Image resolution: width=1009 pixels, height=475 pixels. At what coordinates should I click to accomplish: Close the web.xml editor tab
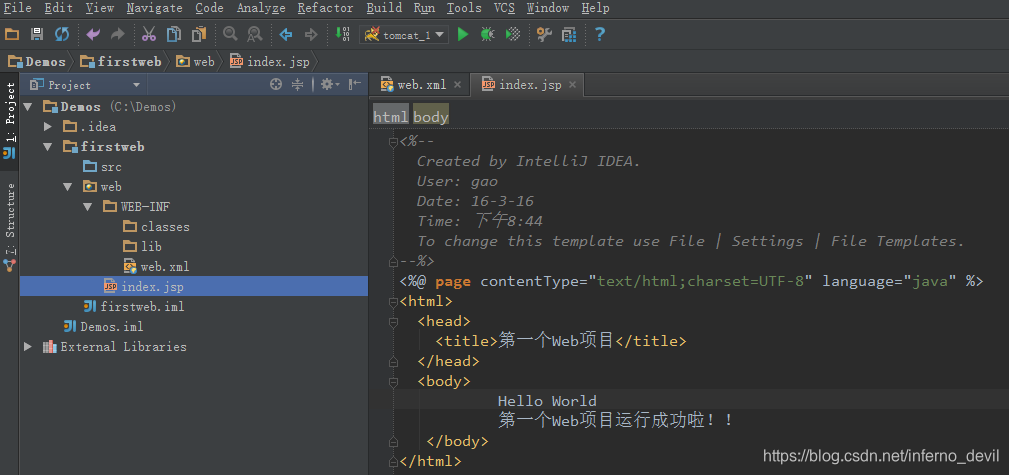458,84
